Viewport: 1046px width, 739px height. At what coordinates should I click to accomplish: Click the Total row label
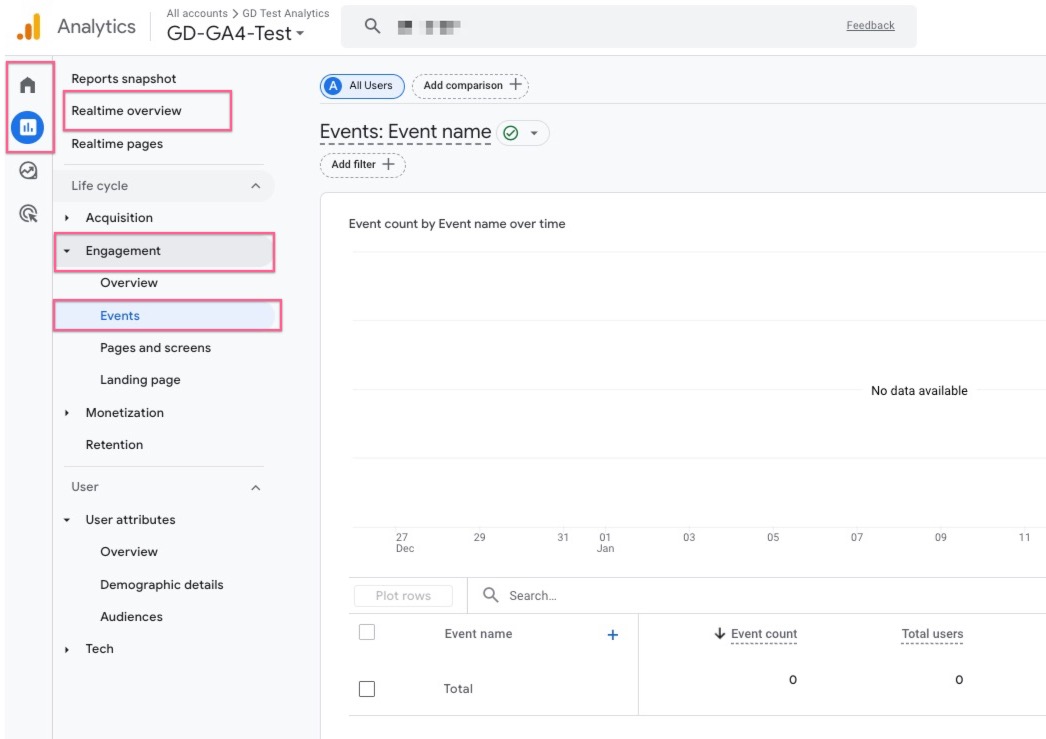[458, 688]
